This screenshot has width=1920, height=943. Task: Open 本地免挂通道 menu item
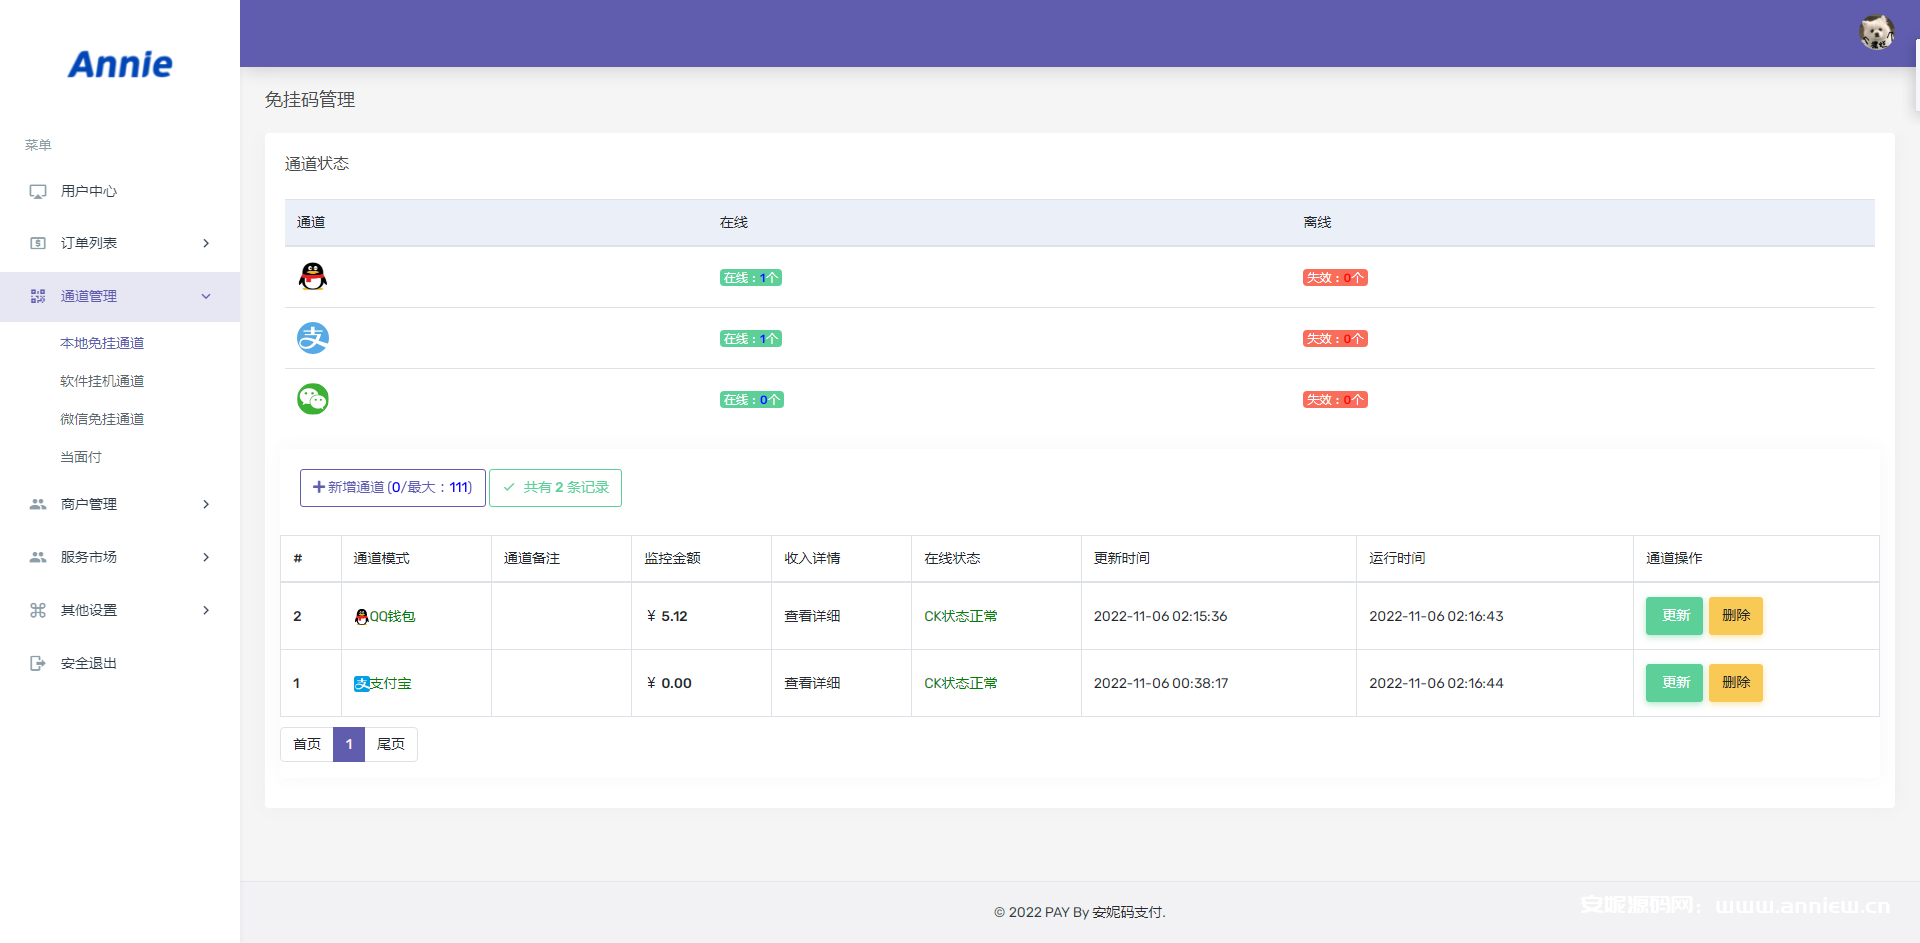(x=102, y=343)
